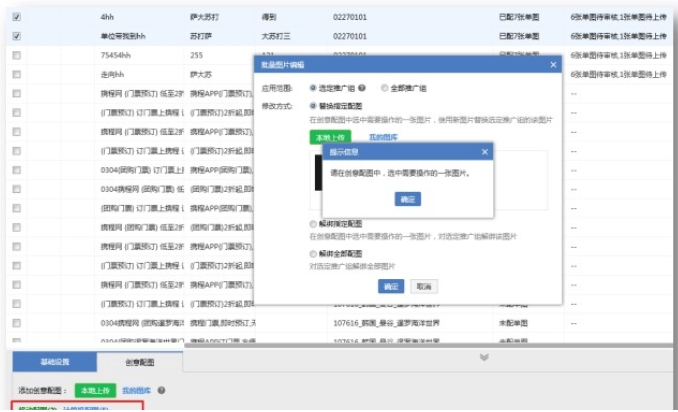Click the 255 cell

(x=196, y=55)
